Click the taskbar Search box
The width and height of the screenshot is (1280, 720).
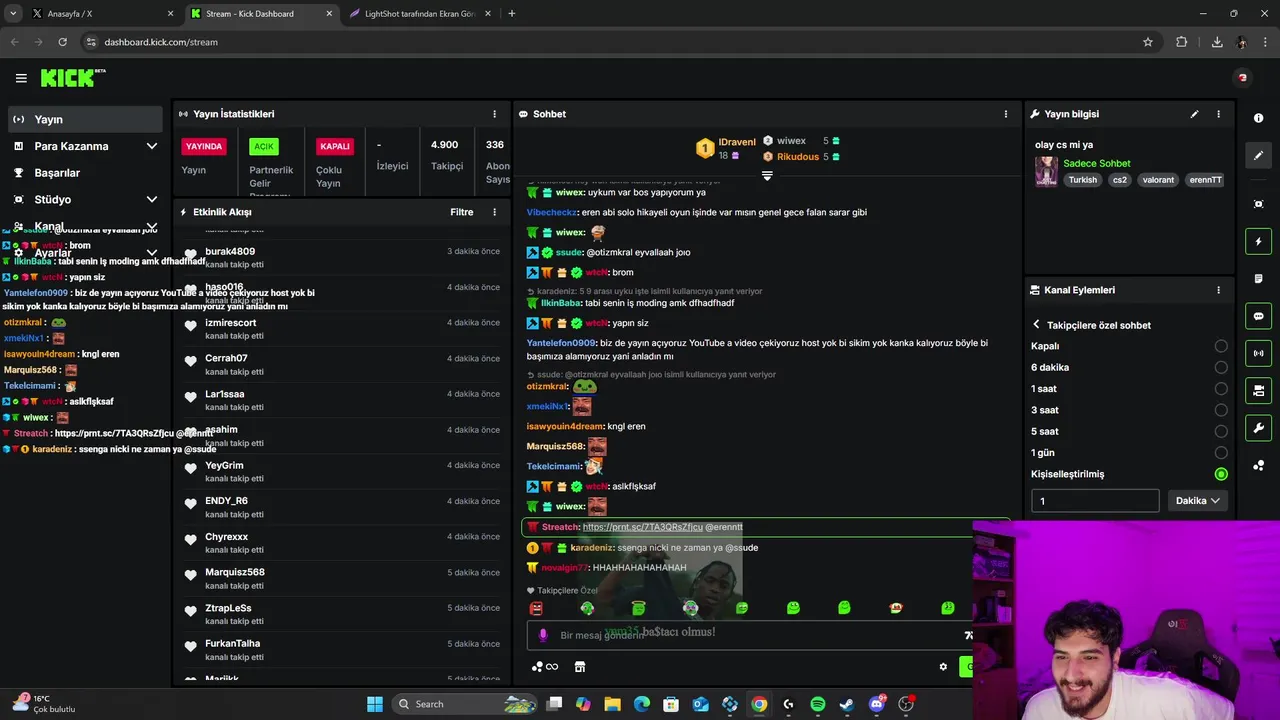(x=465, y=704)
